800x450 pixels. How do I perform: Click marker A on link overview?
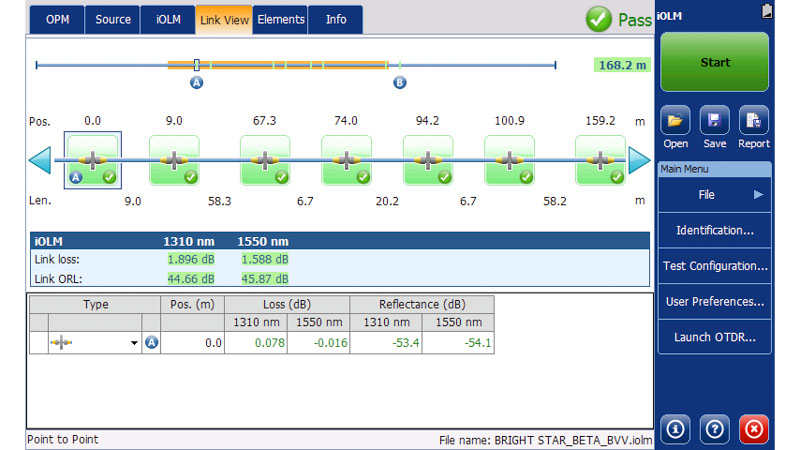(196, 82)
